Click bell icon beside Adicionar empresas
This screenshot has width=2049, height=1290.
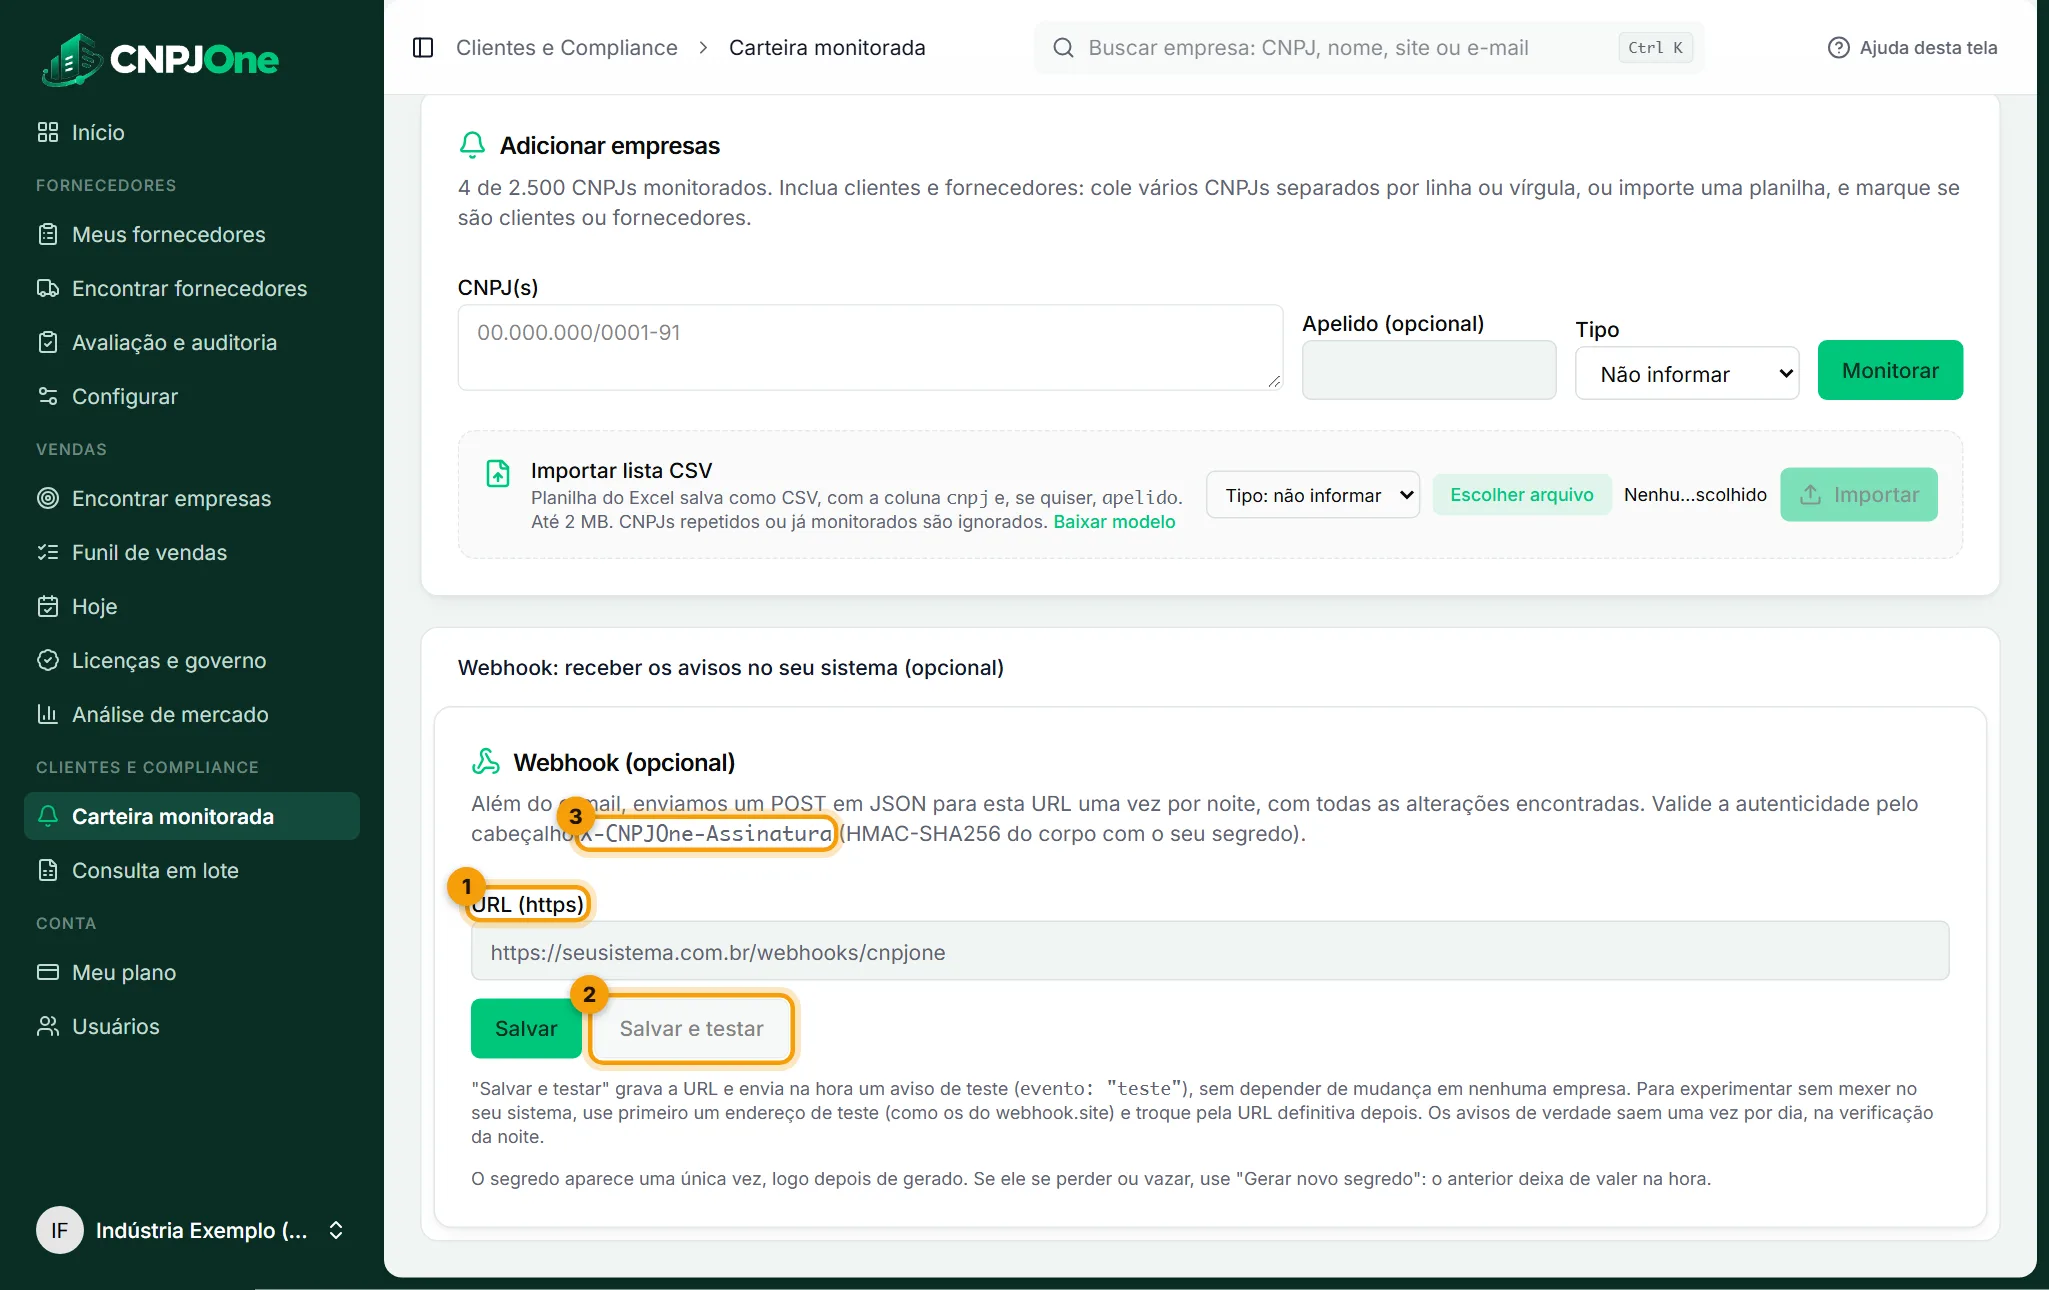472,145
